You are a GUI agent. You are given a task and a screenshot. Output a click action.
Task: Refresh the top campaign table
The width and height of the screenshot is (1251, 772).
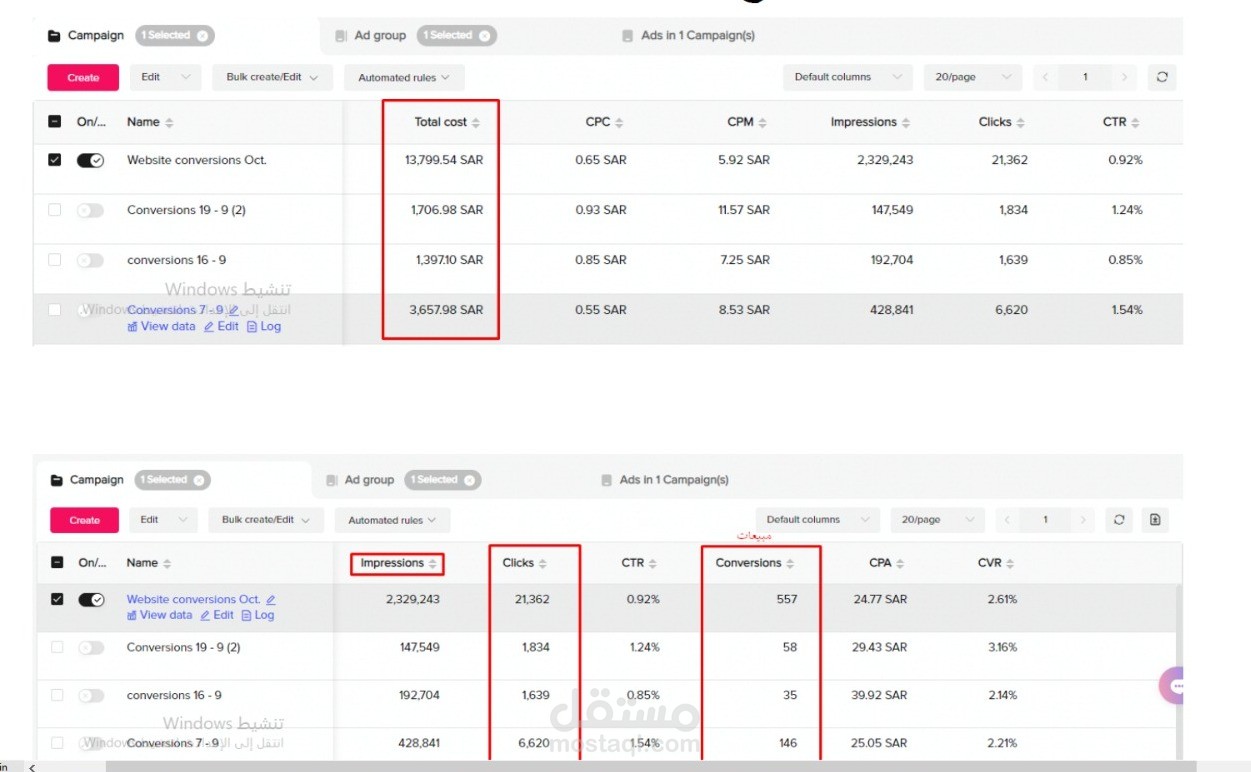pyautogui.click(x=1161, y=77)
